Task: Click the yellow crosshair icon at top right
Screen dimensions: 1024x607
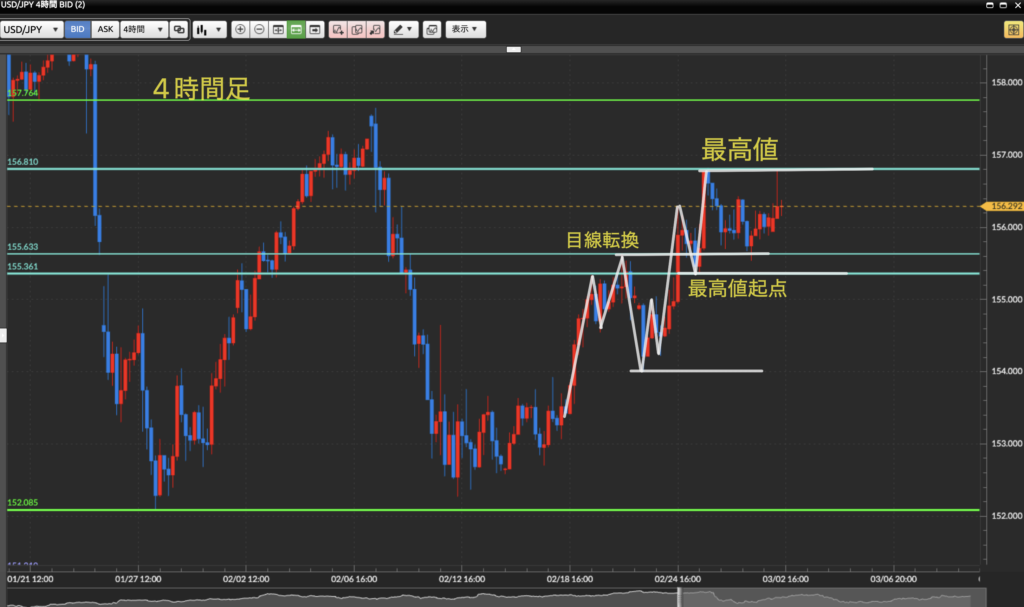Action: pos(1011,30)
